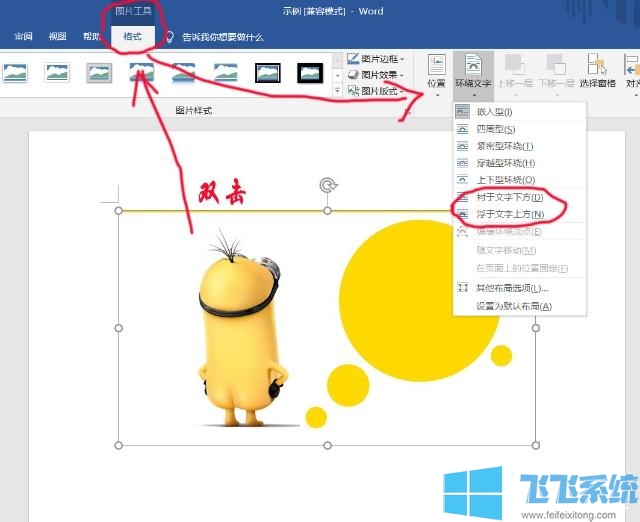The image size is (640, 522).
Task: Expand 图片效果 (Picture Effects) dropdown
Action: coord(379,75)
